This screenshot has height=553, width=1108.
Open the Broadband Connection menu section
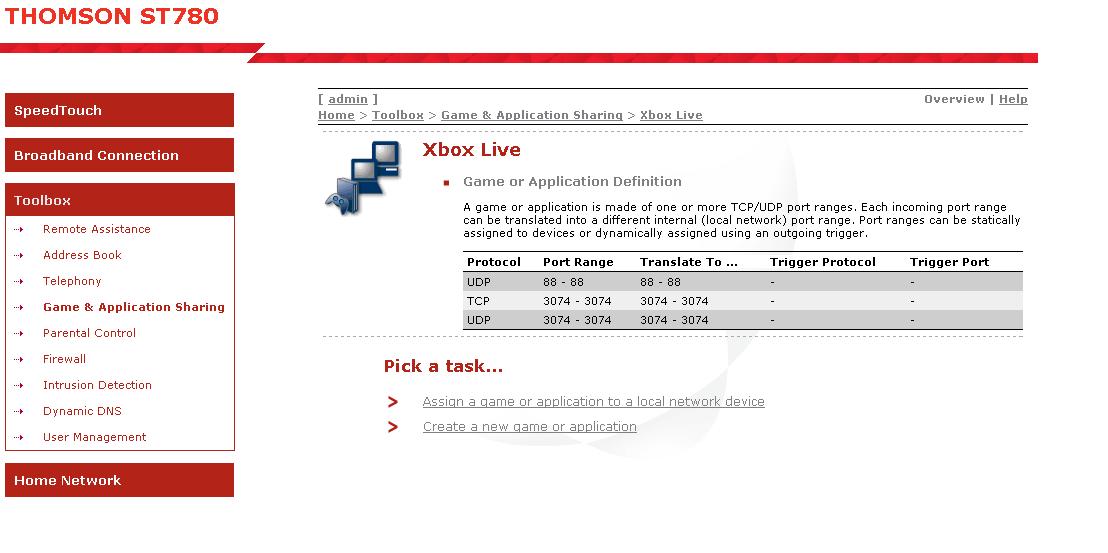point(119,155)
